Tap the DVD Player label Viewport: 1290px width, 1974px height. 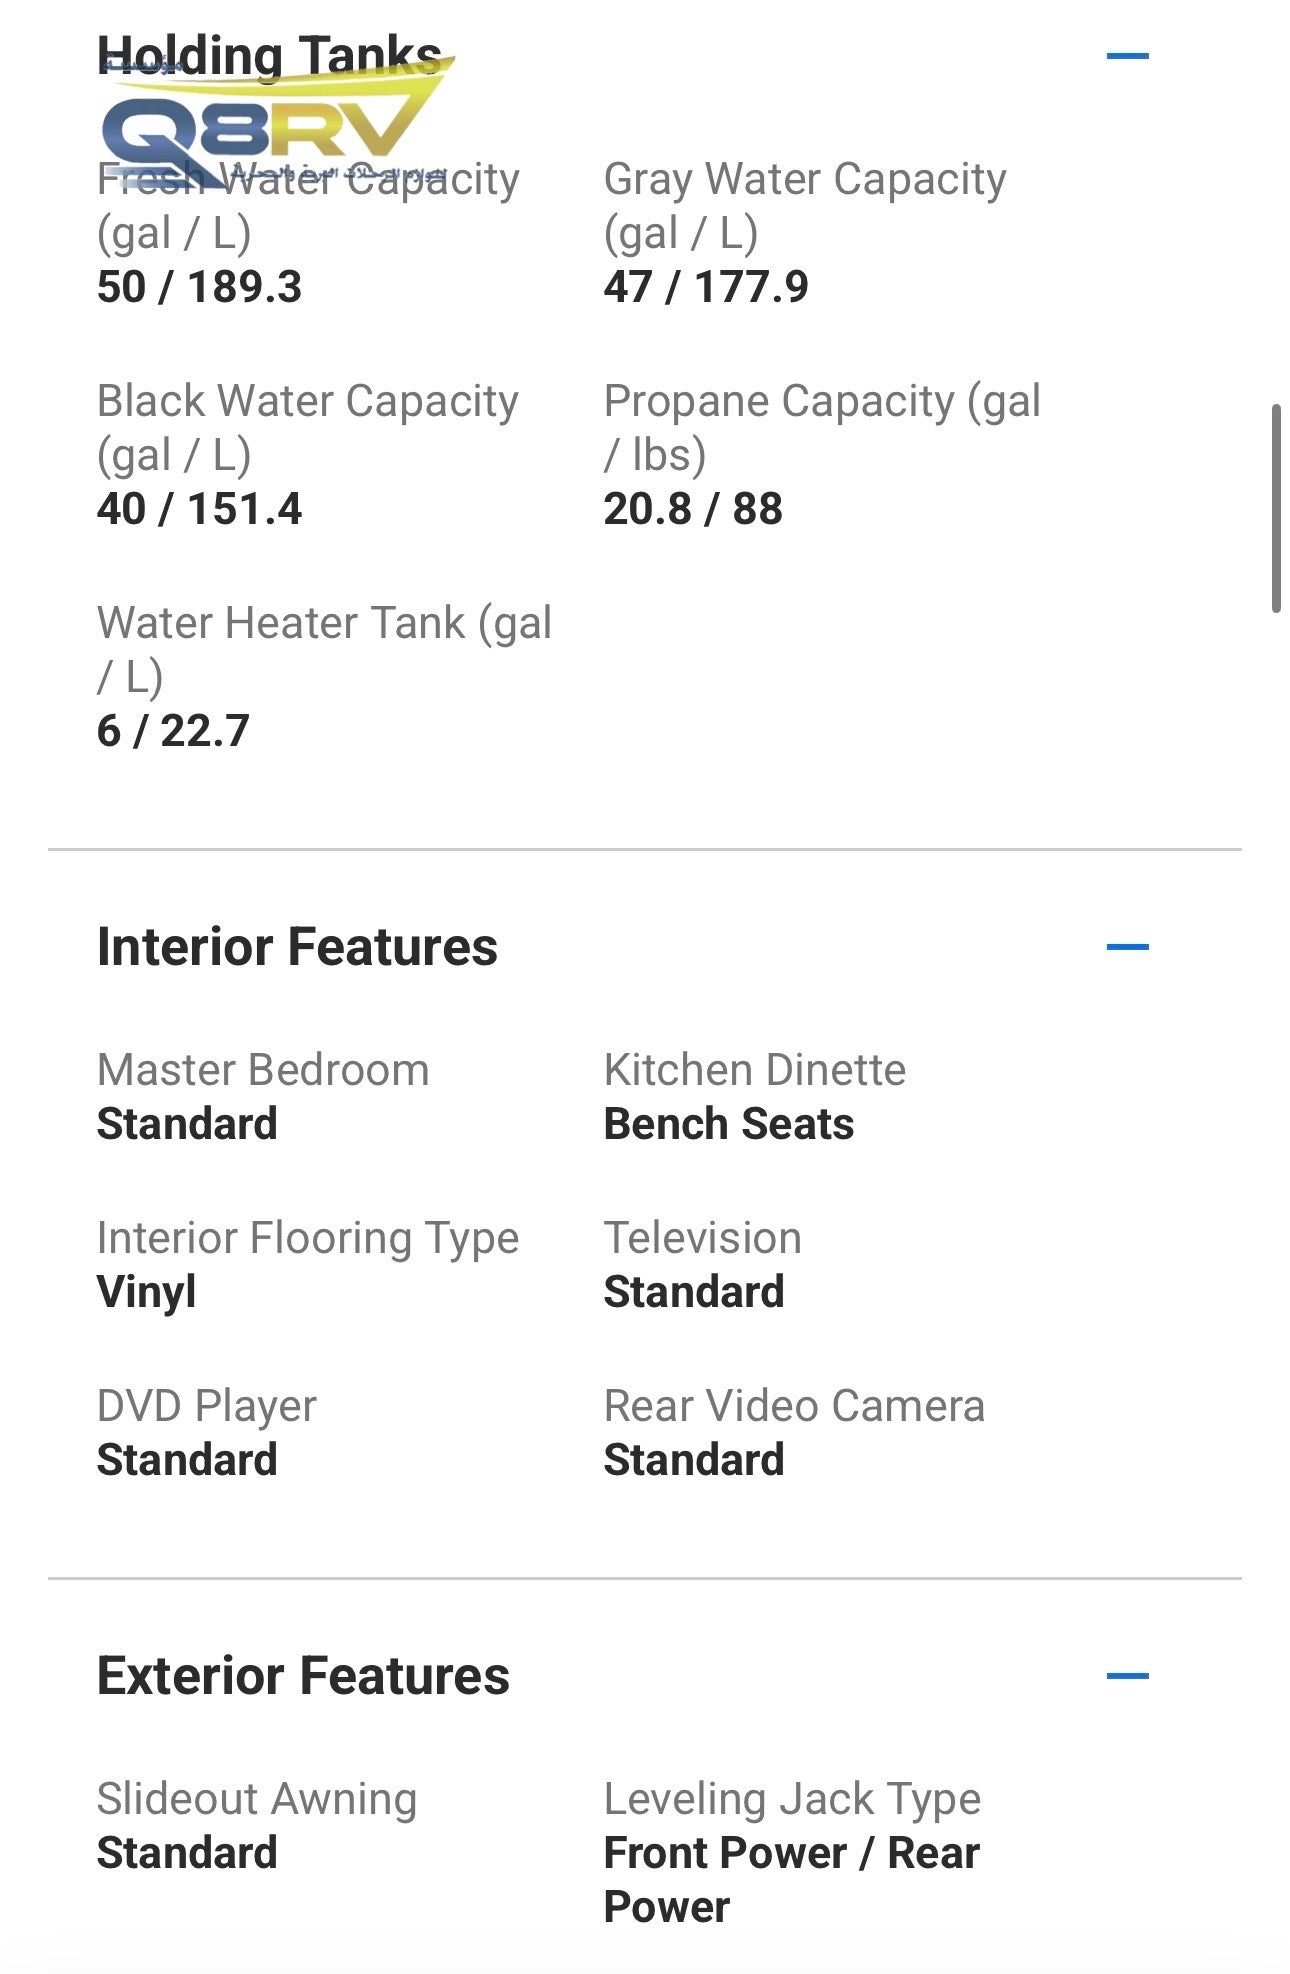point(207,1406)
